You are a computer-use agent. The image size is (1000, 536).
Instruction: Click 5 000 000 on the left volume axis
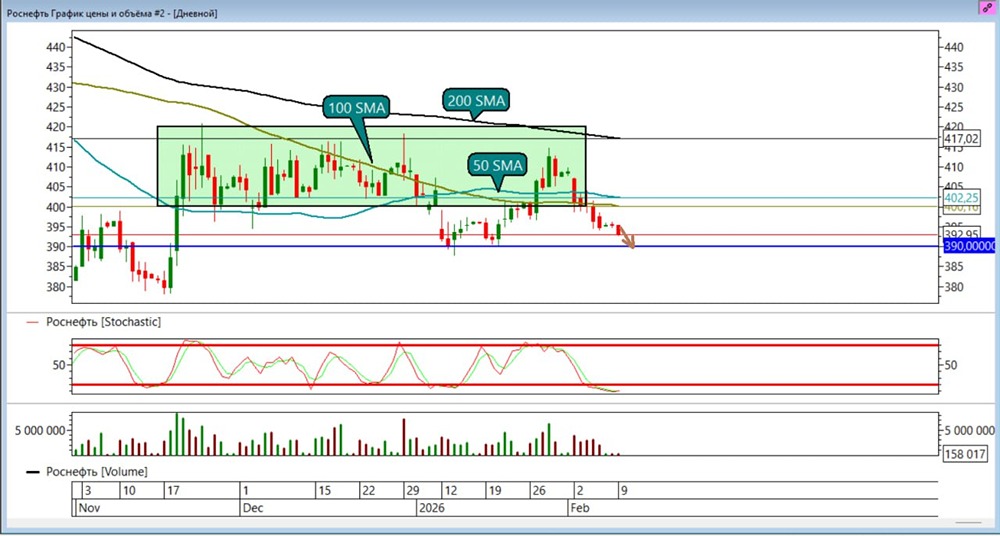click(x=40, y=430)
